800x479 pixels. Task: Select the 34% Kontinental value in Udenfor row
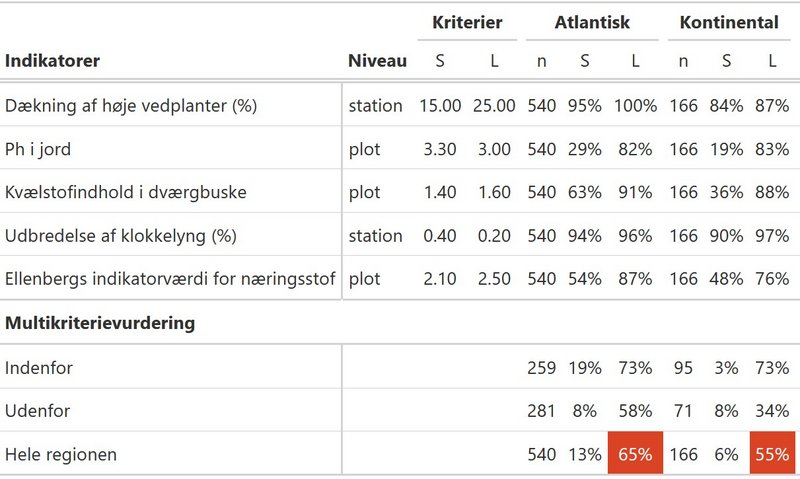[772, 411]
